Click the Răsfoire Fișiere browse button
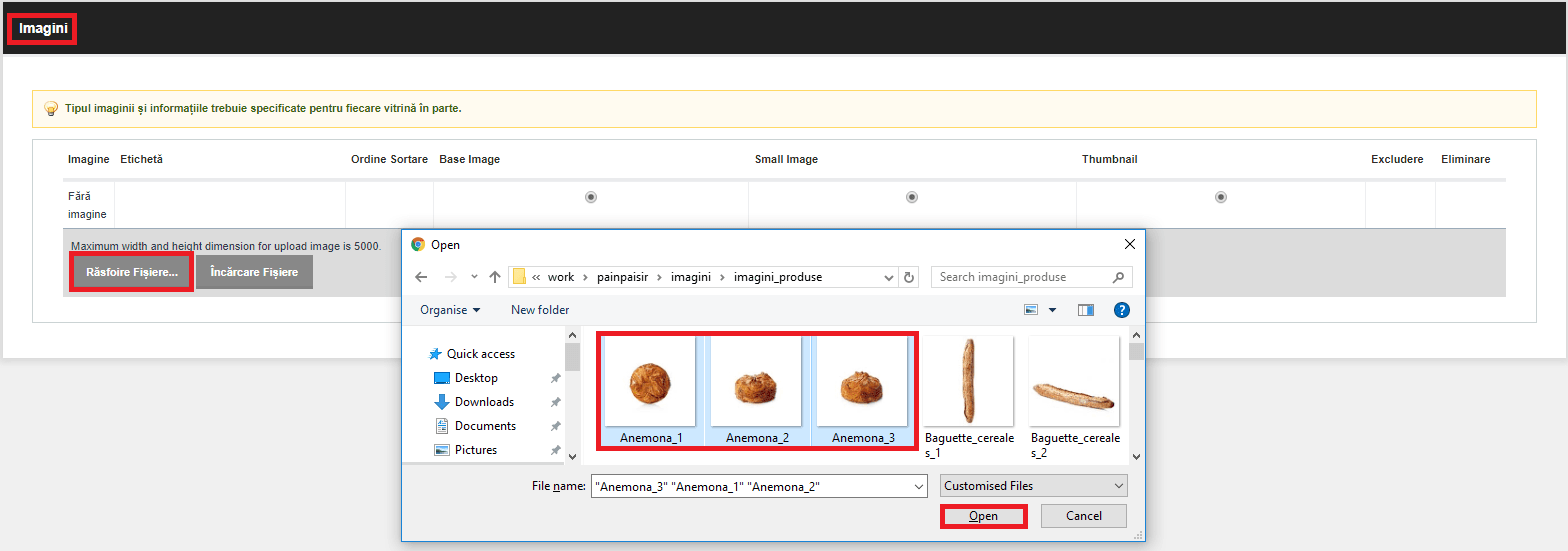The height and width of the screenshot is (551, 1568). click(x=131, y=272)
